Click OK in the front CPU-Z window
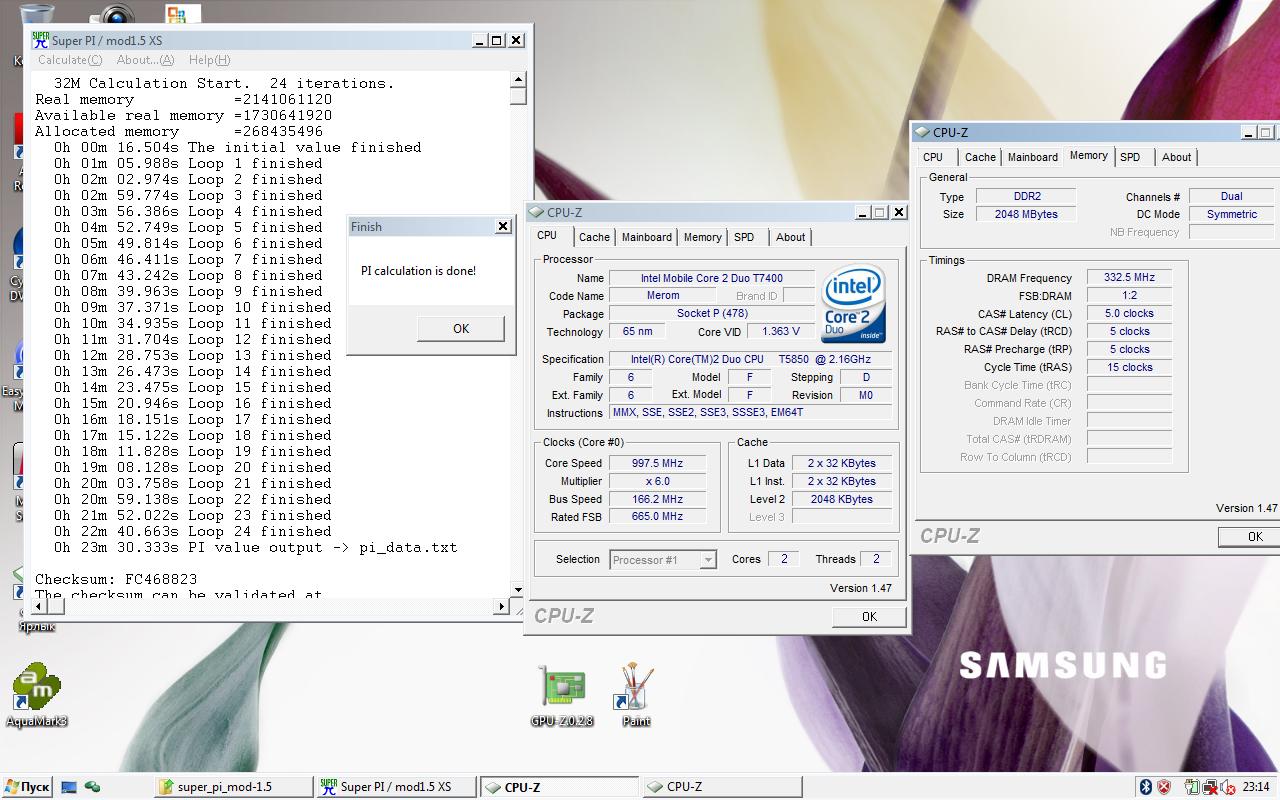 tap(869, 617)
